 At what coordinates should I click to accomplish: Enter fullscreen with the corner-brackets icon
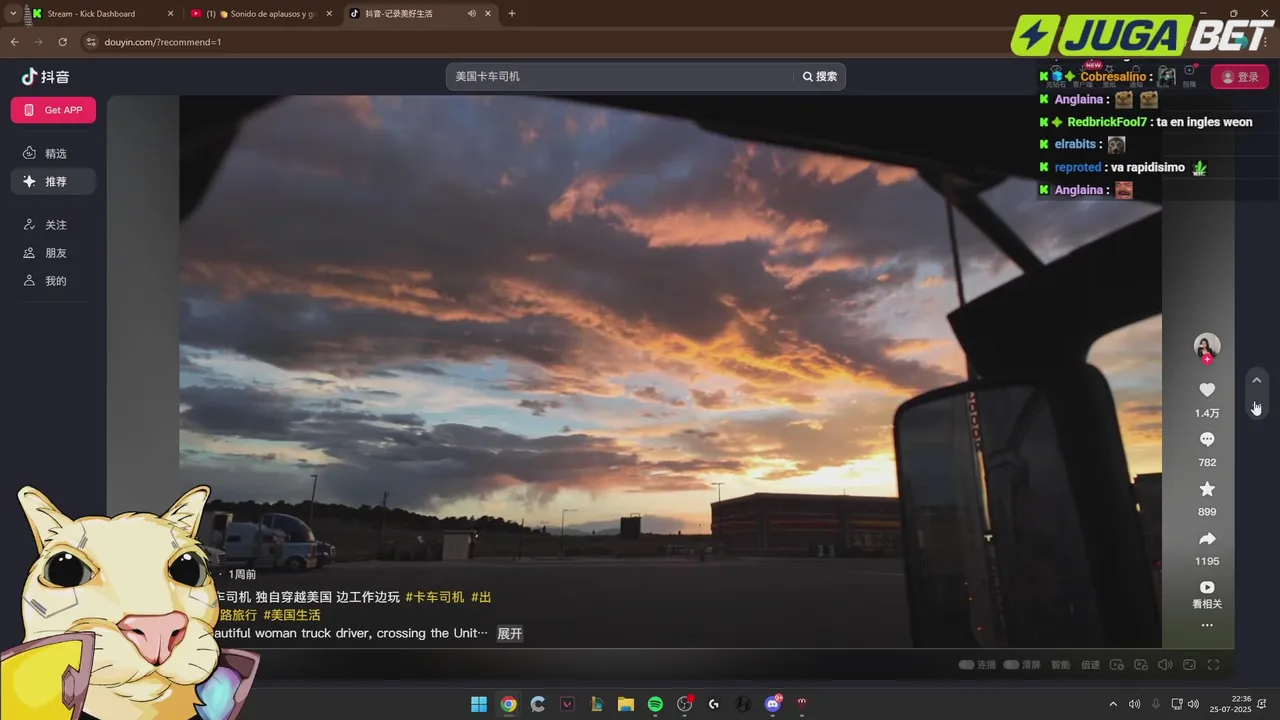click(1213, 665)
